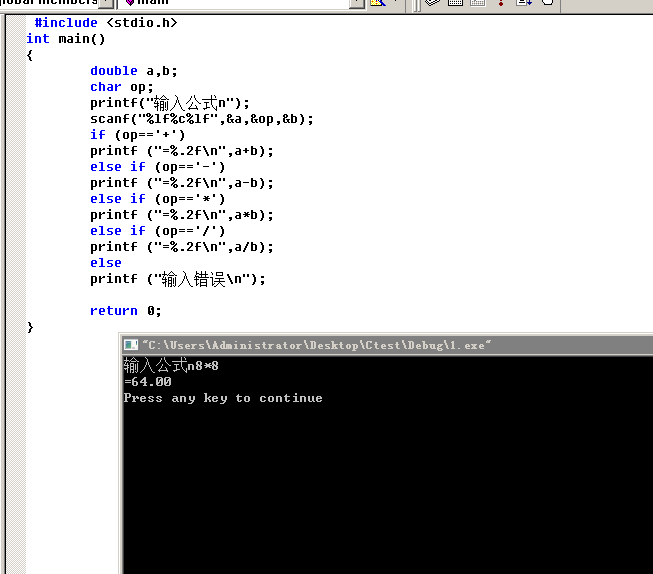Click the printf line with a/b
Viewport: 653px width, 574px height.
pyautogui.click(x=182, y=247)
